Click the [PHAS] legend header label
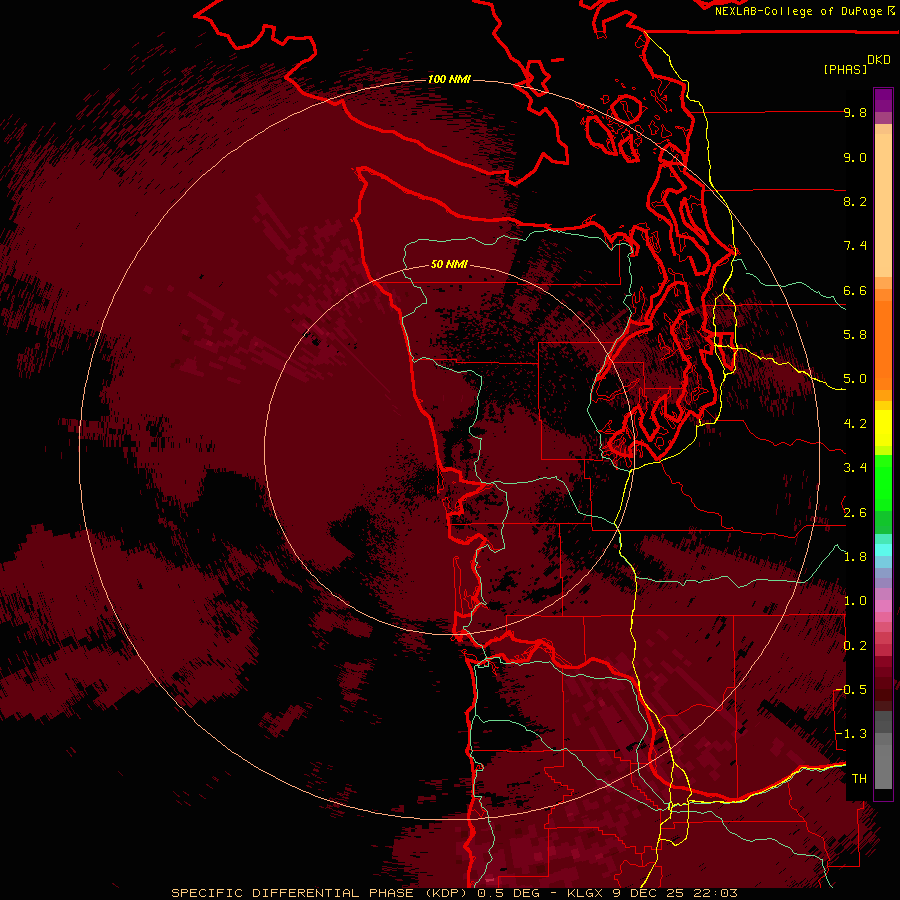 [845, 70]
